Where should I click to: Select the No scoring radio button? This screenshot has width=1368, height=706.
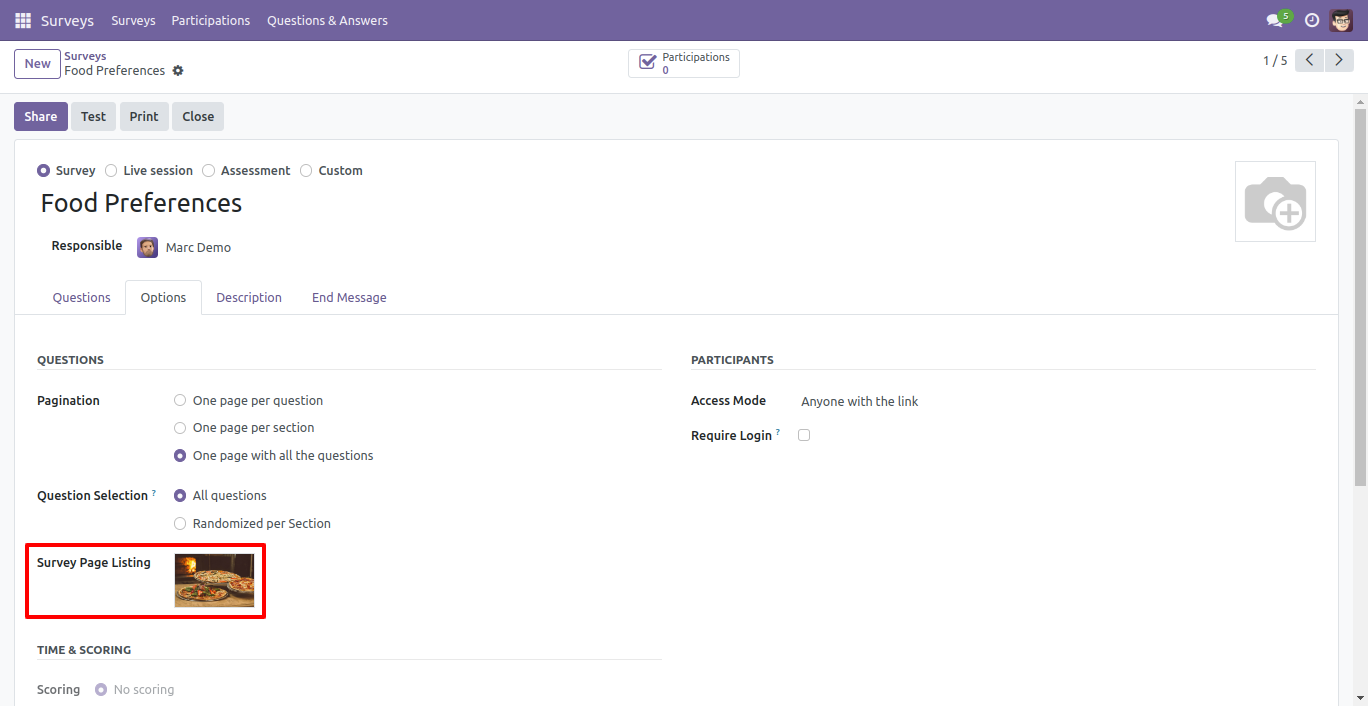pyautogui.click(x=101, y=689)
